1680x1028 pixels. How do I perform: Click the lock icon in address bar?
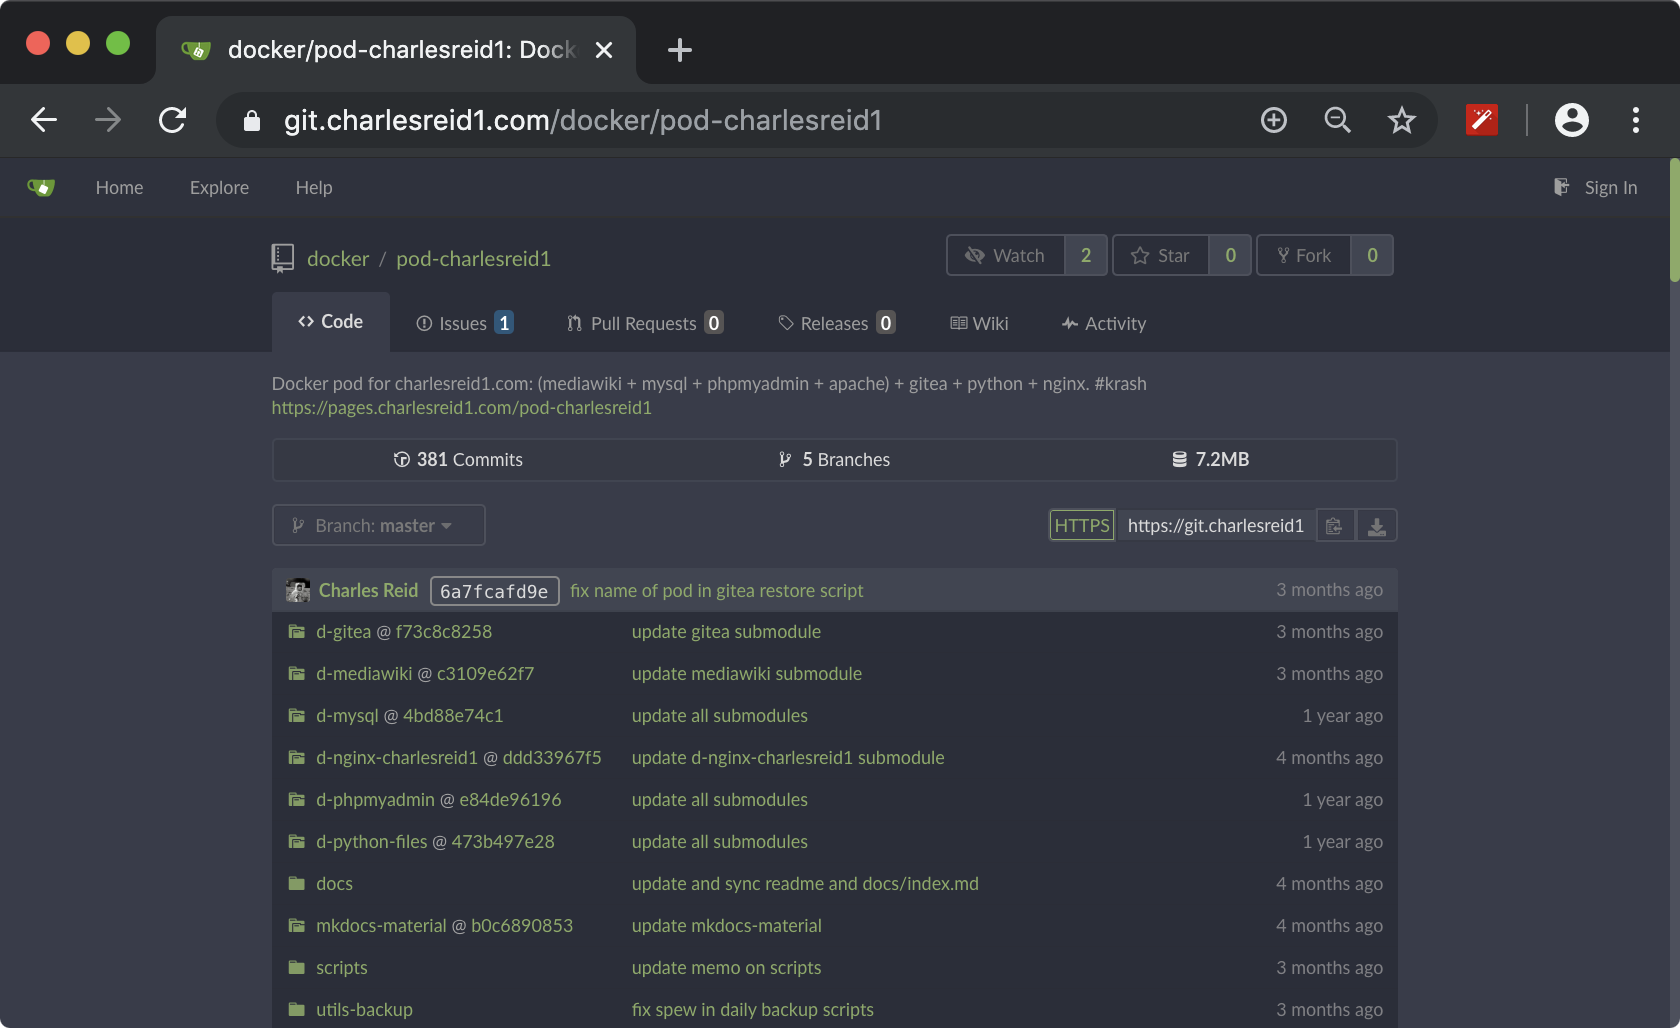(252, 120)
